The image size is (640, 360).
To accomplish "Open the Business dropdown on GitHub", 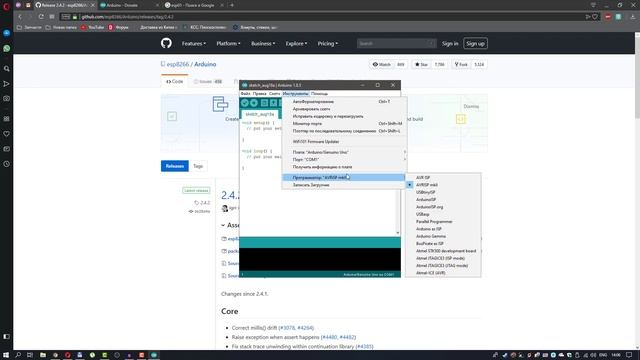I will pos(263,43).
